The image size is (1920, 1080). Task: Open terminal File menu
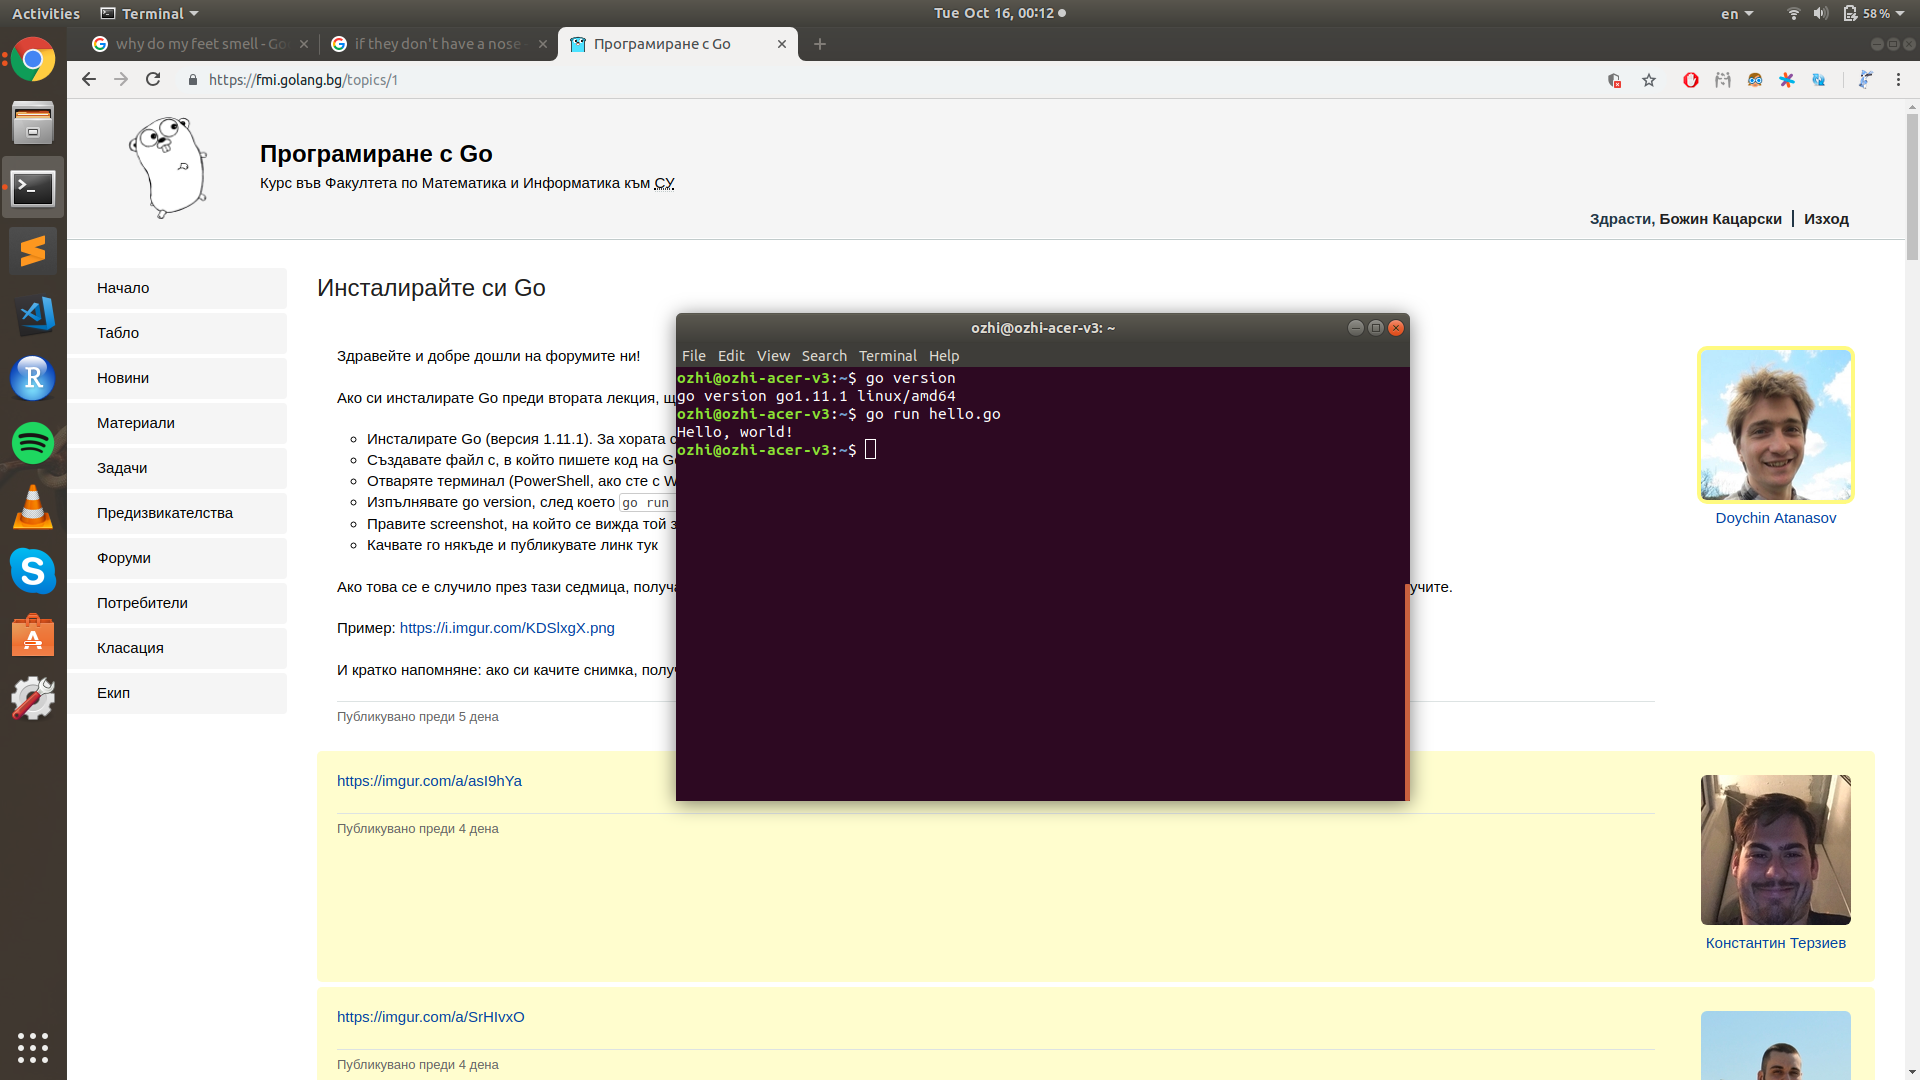coord(694,356)
